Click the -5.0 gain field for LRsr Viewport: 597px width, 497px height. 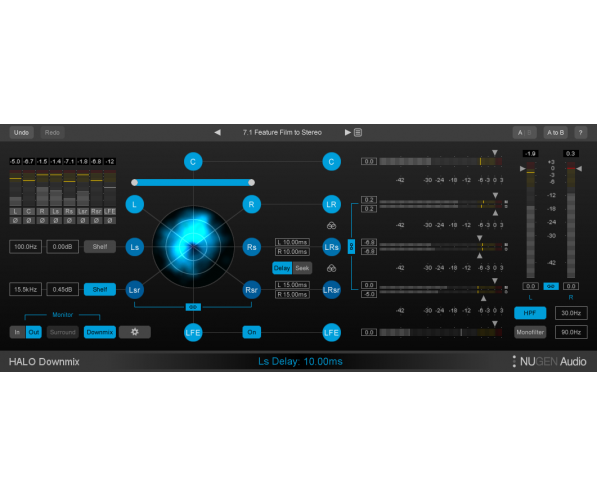pos(369,294)
